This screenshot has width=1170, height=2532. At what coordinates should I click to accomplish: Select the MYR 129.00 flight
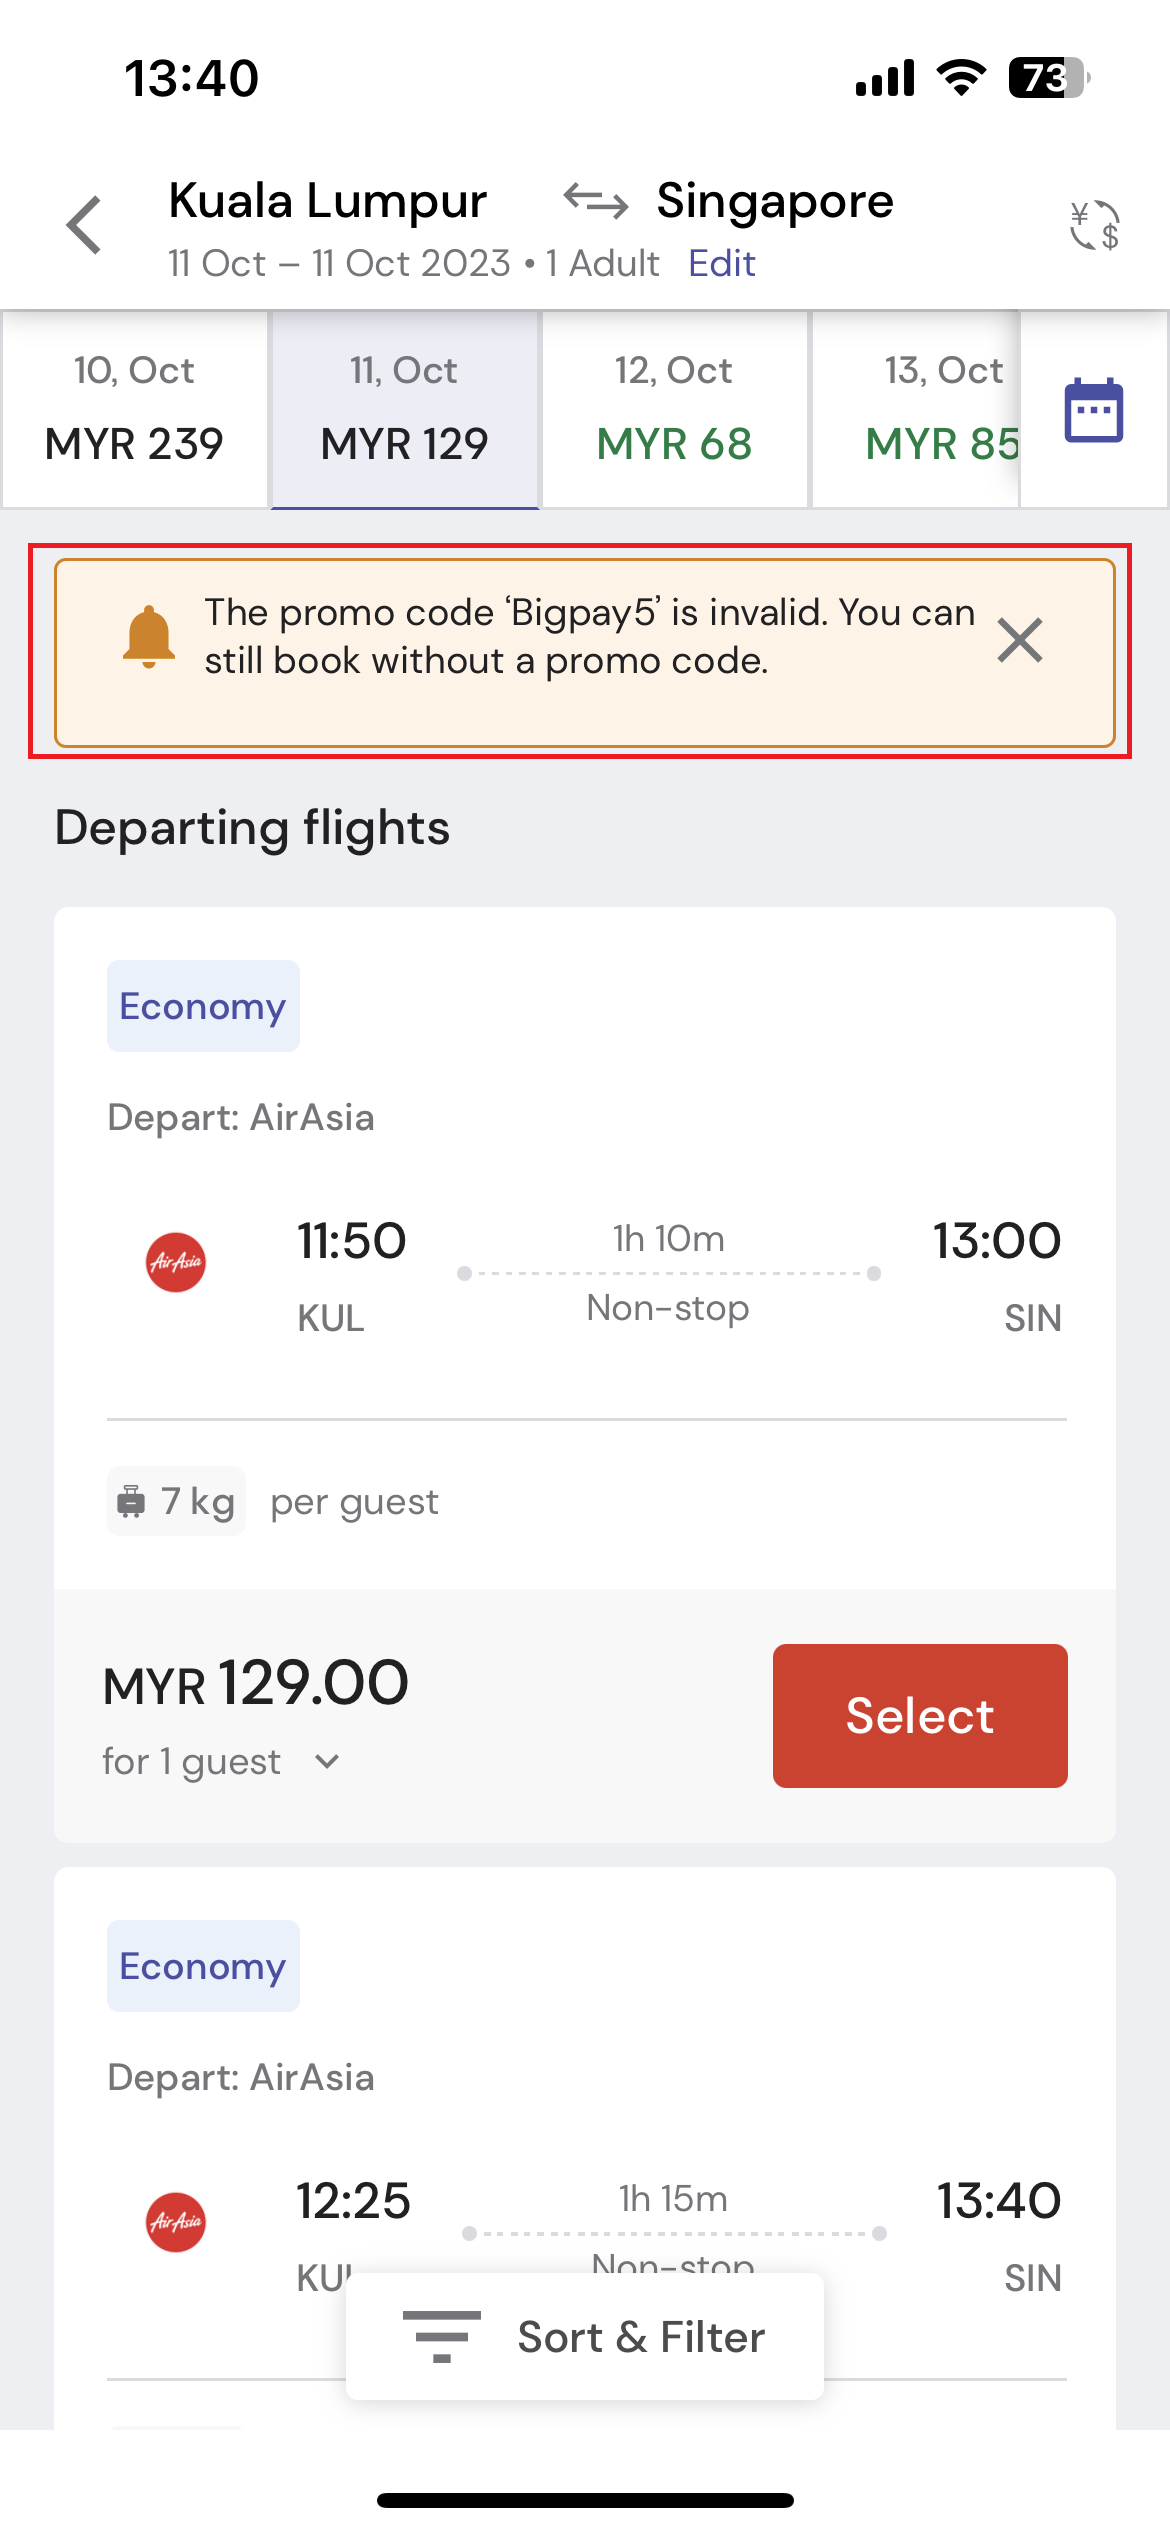point(920,1716)
